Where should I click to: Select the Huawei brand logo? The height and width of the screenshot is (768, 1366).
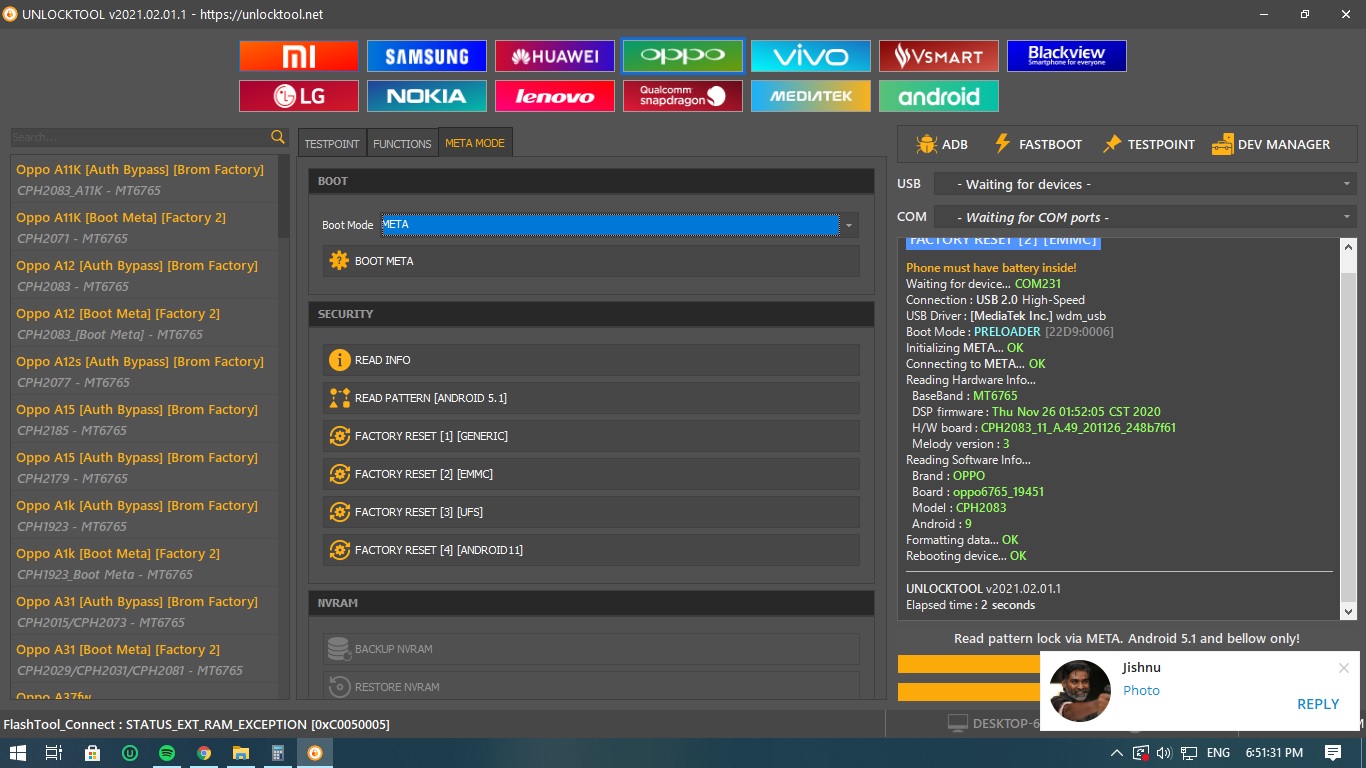pos(555,56)
